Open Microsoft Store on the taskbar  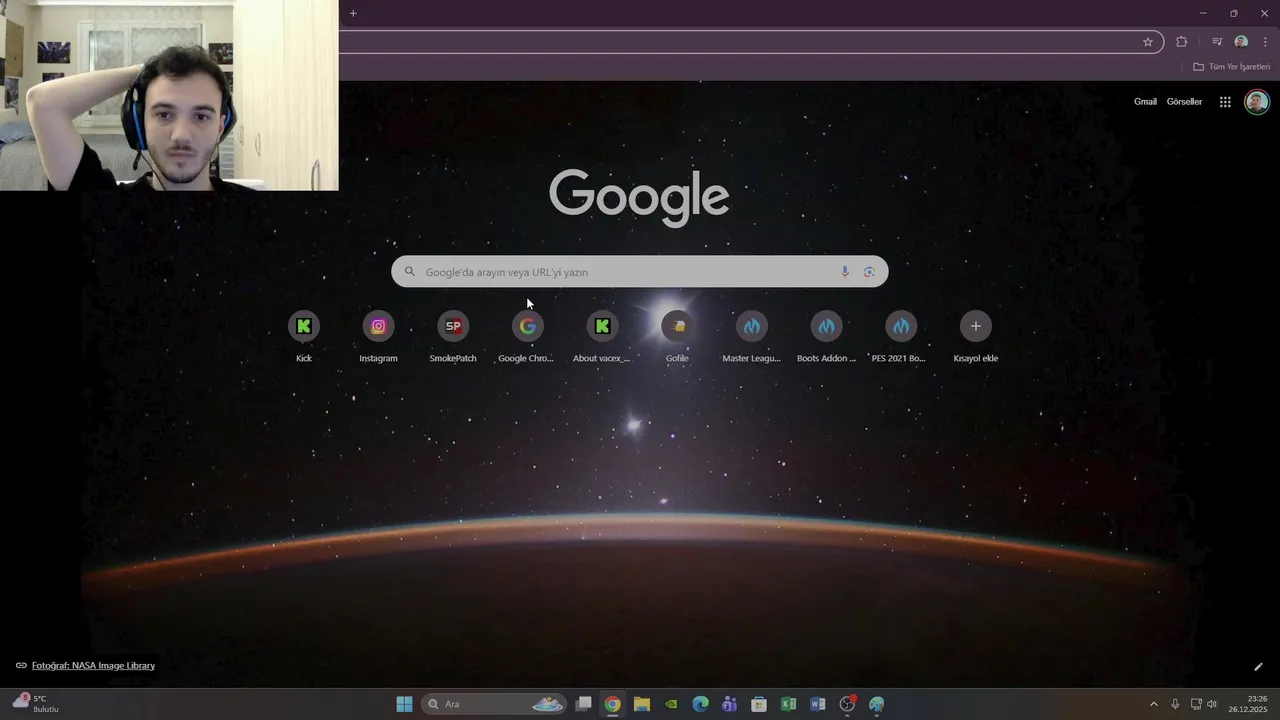point(759,704)
